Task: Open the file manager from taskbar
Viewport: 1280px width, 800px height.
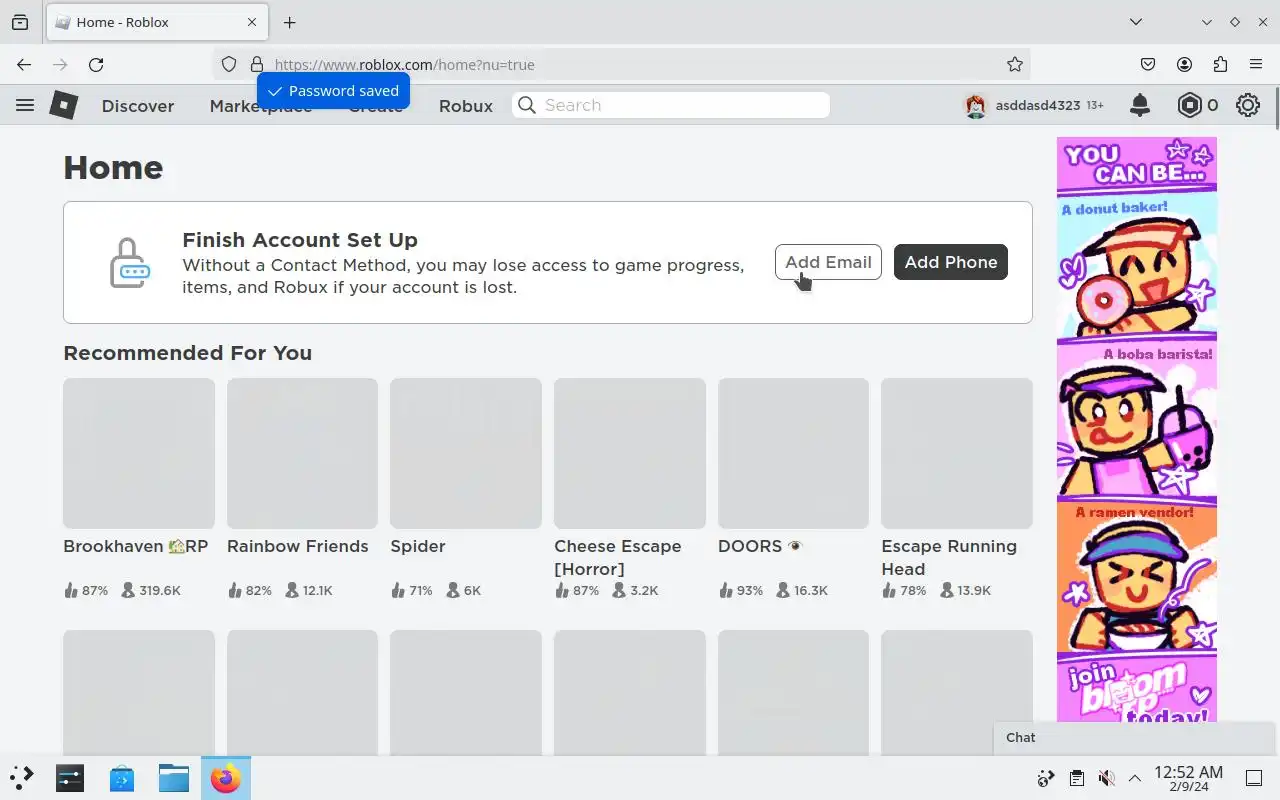Action: point(173,778)
